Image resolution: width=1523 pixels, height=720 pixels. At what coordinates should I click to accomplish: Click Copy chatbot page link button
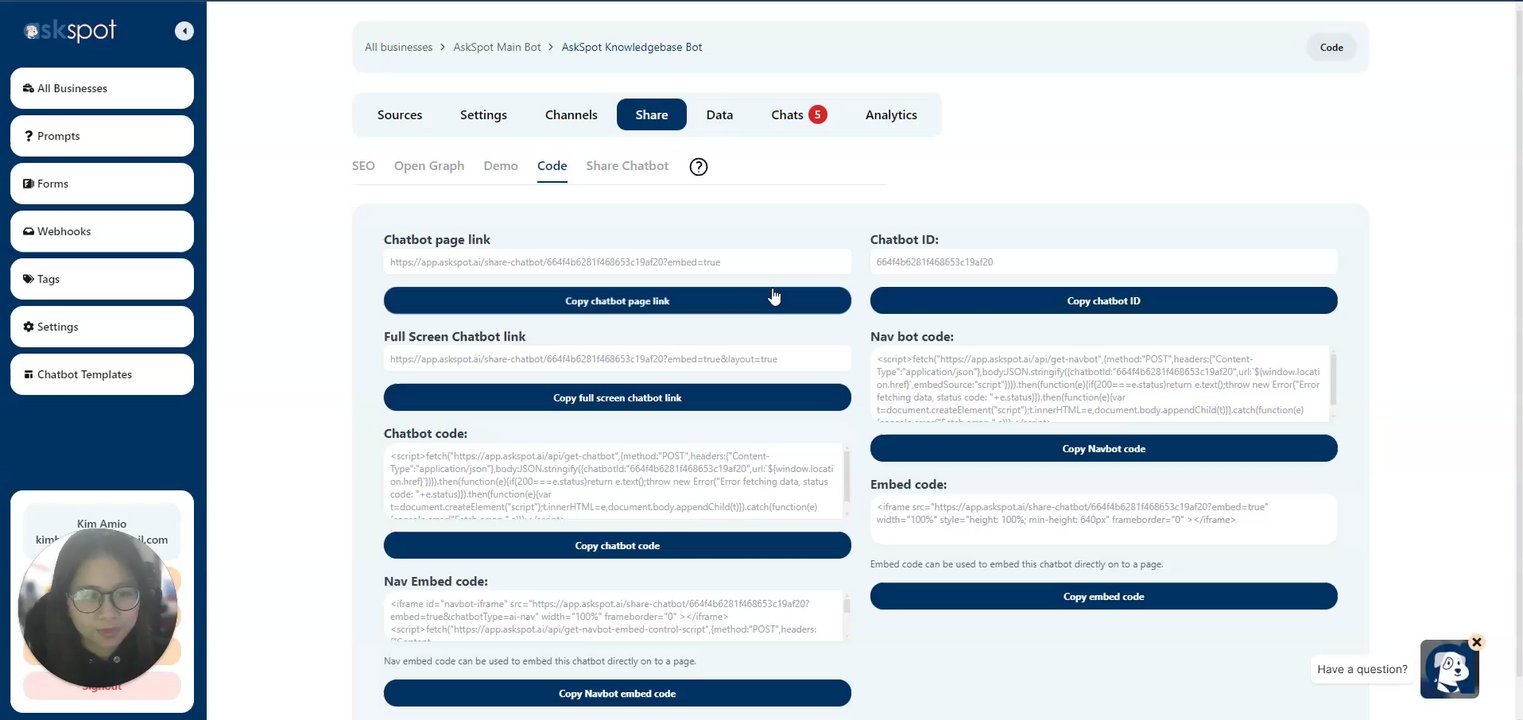(617, 301)
